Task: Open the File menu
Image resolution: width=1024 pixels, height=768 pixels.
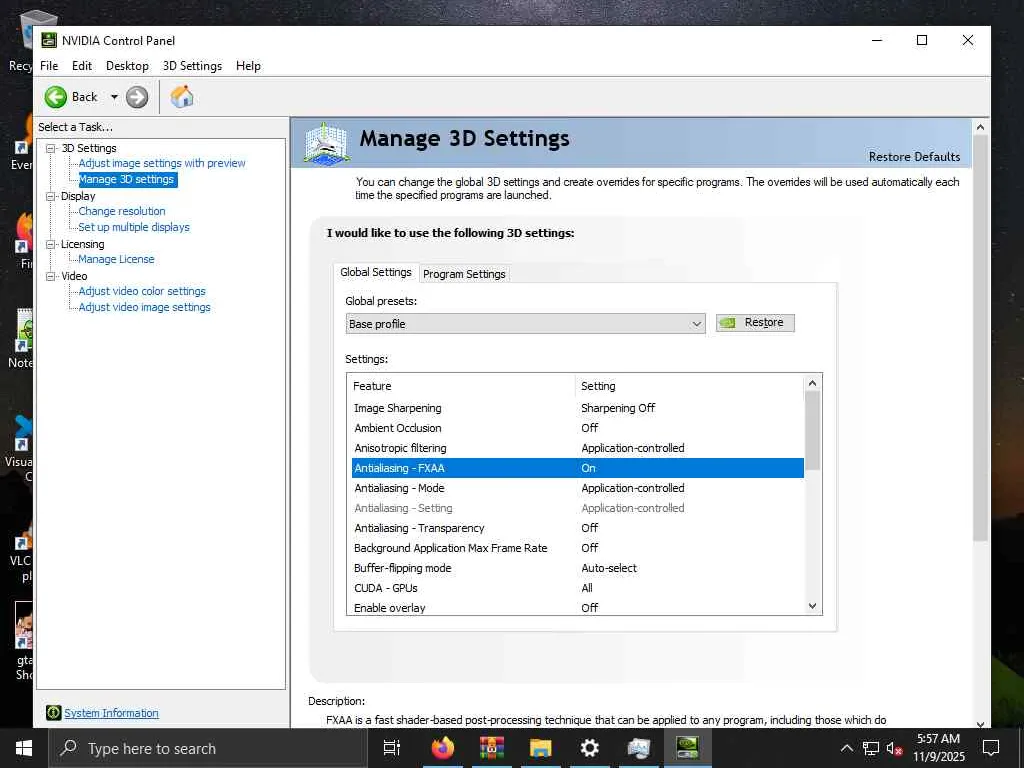Action: click(x=49, y=66)
